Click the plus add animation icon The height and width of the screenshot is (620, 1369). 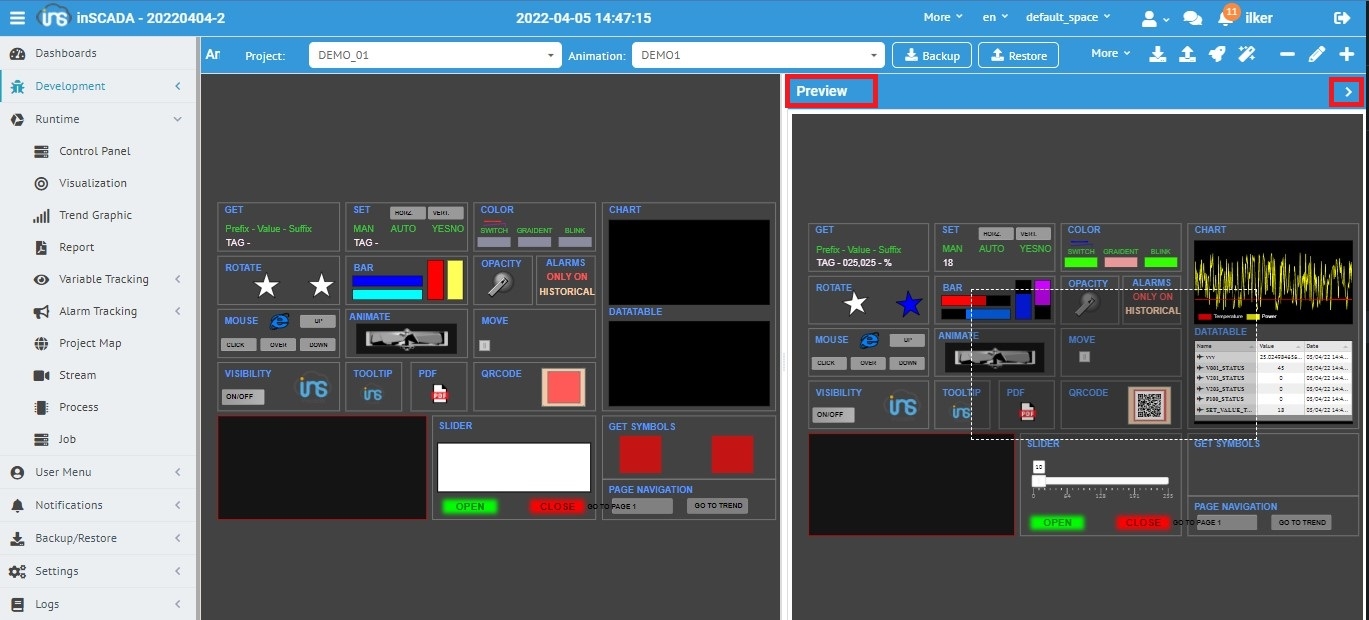click(x=1346, y=54)
